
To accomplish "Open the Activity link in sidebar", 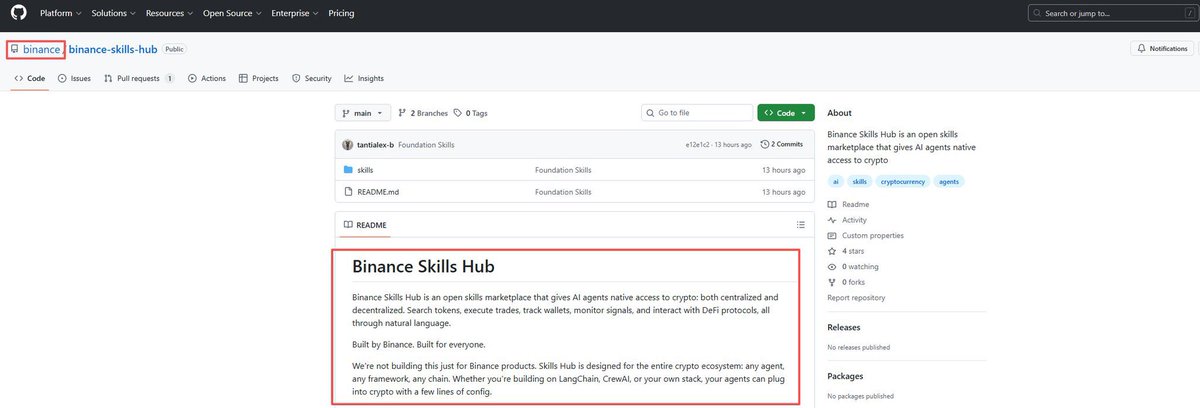I will tap(847, 220).
